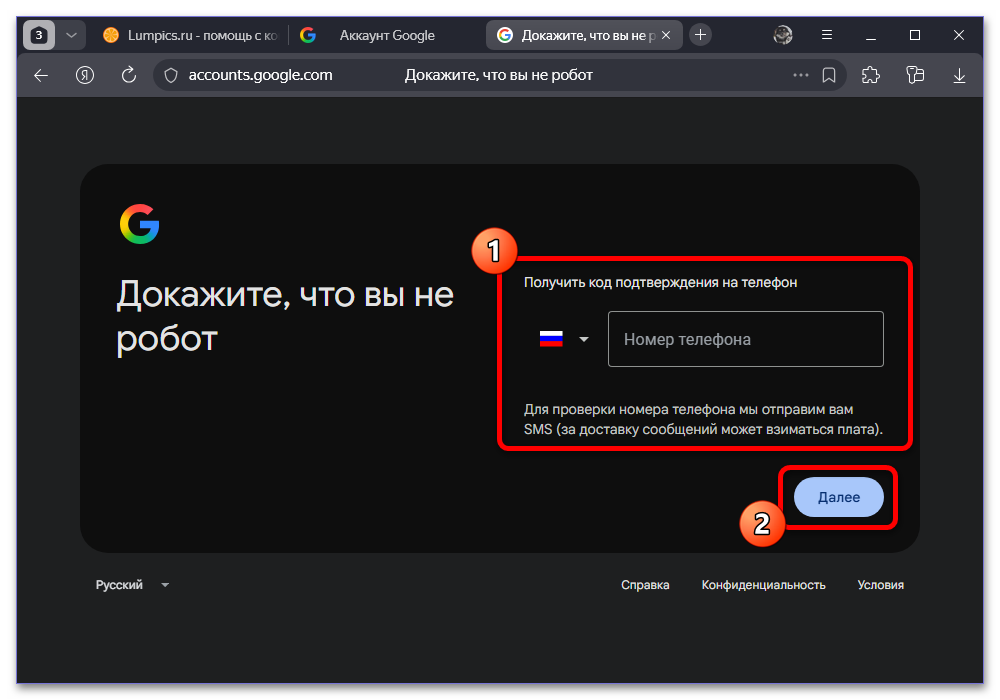Click the Далее button
Screen dimensions: 1000x700
(839, 497)
